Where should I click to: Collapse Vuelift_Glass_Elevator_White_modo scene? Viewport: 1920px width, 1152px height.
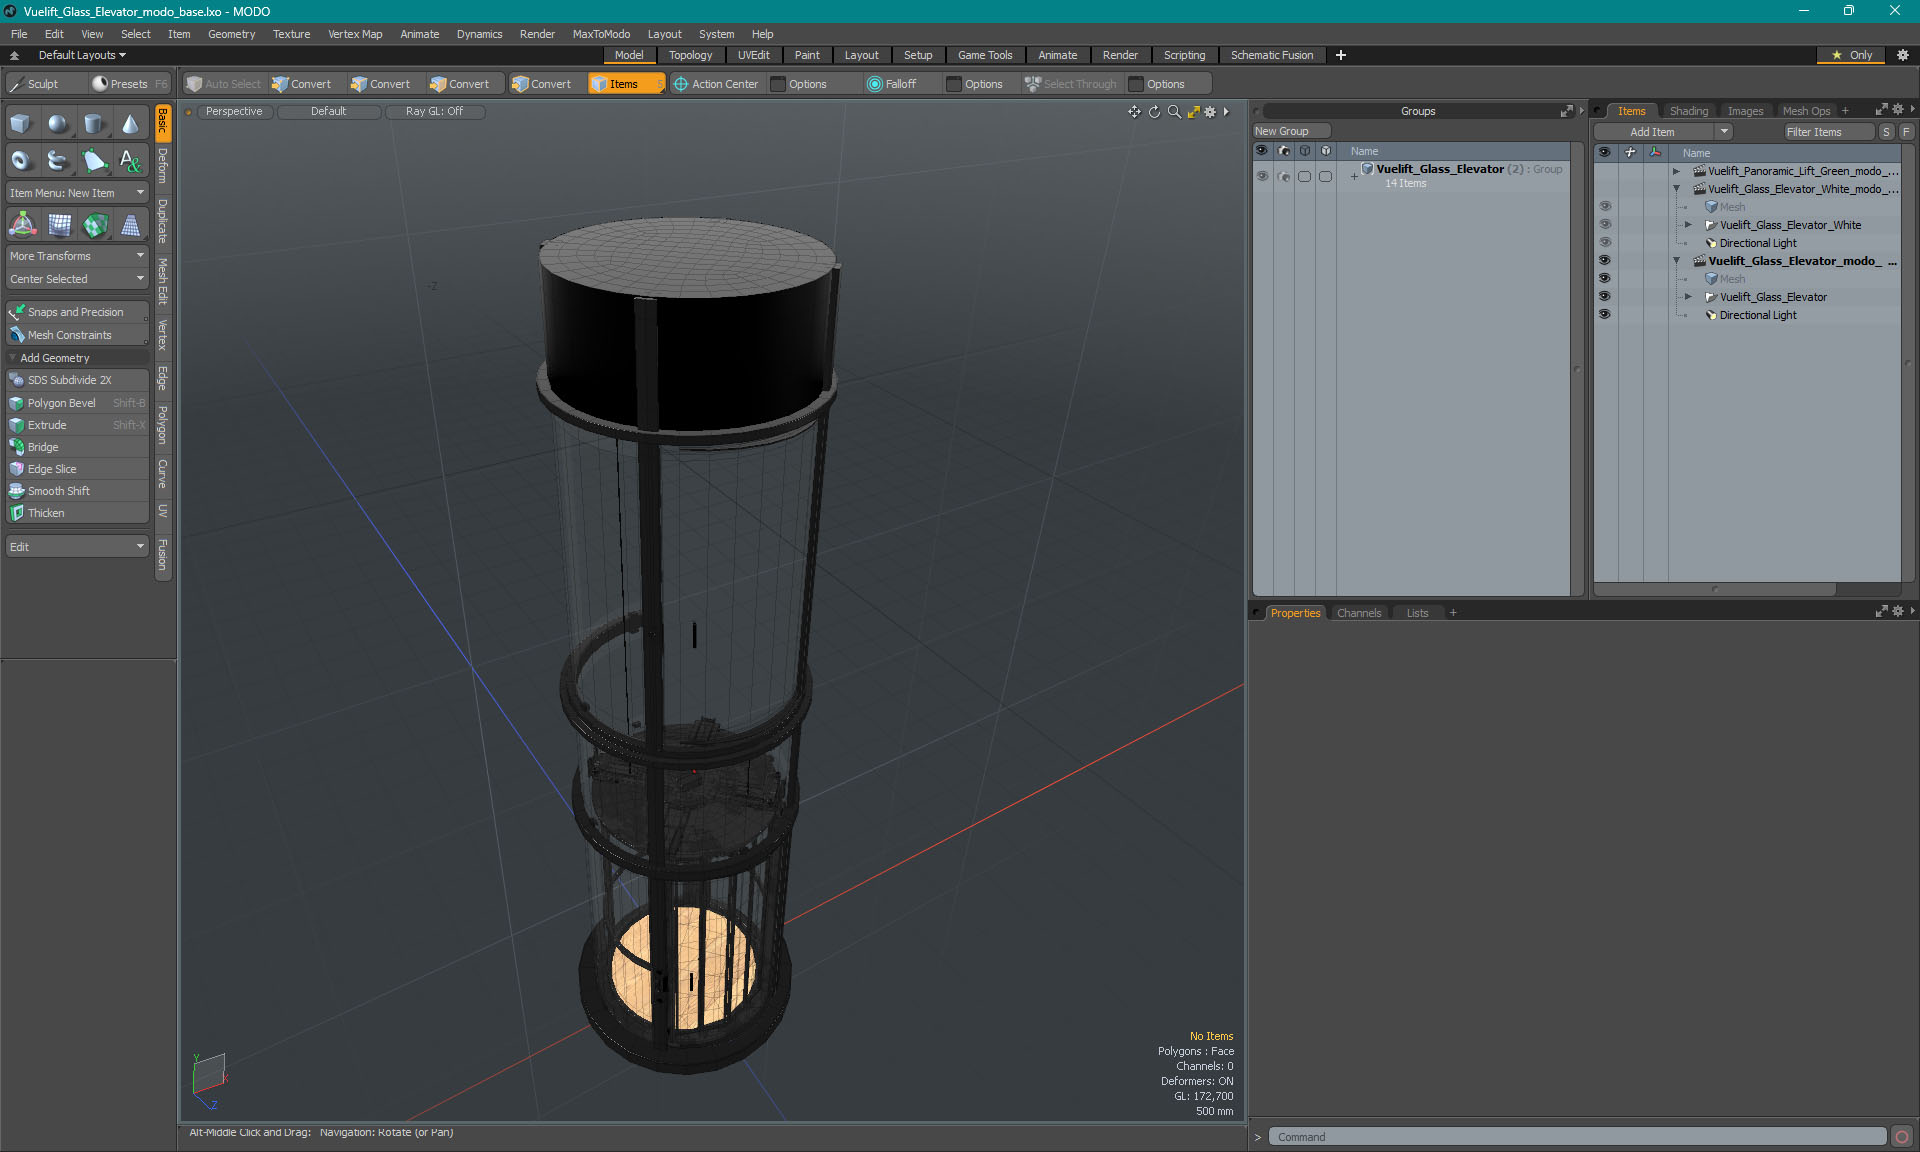tap(1677, 189)
